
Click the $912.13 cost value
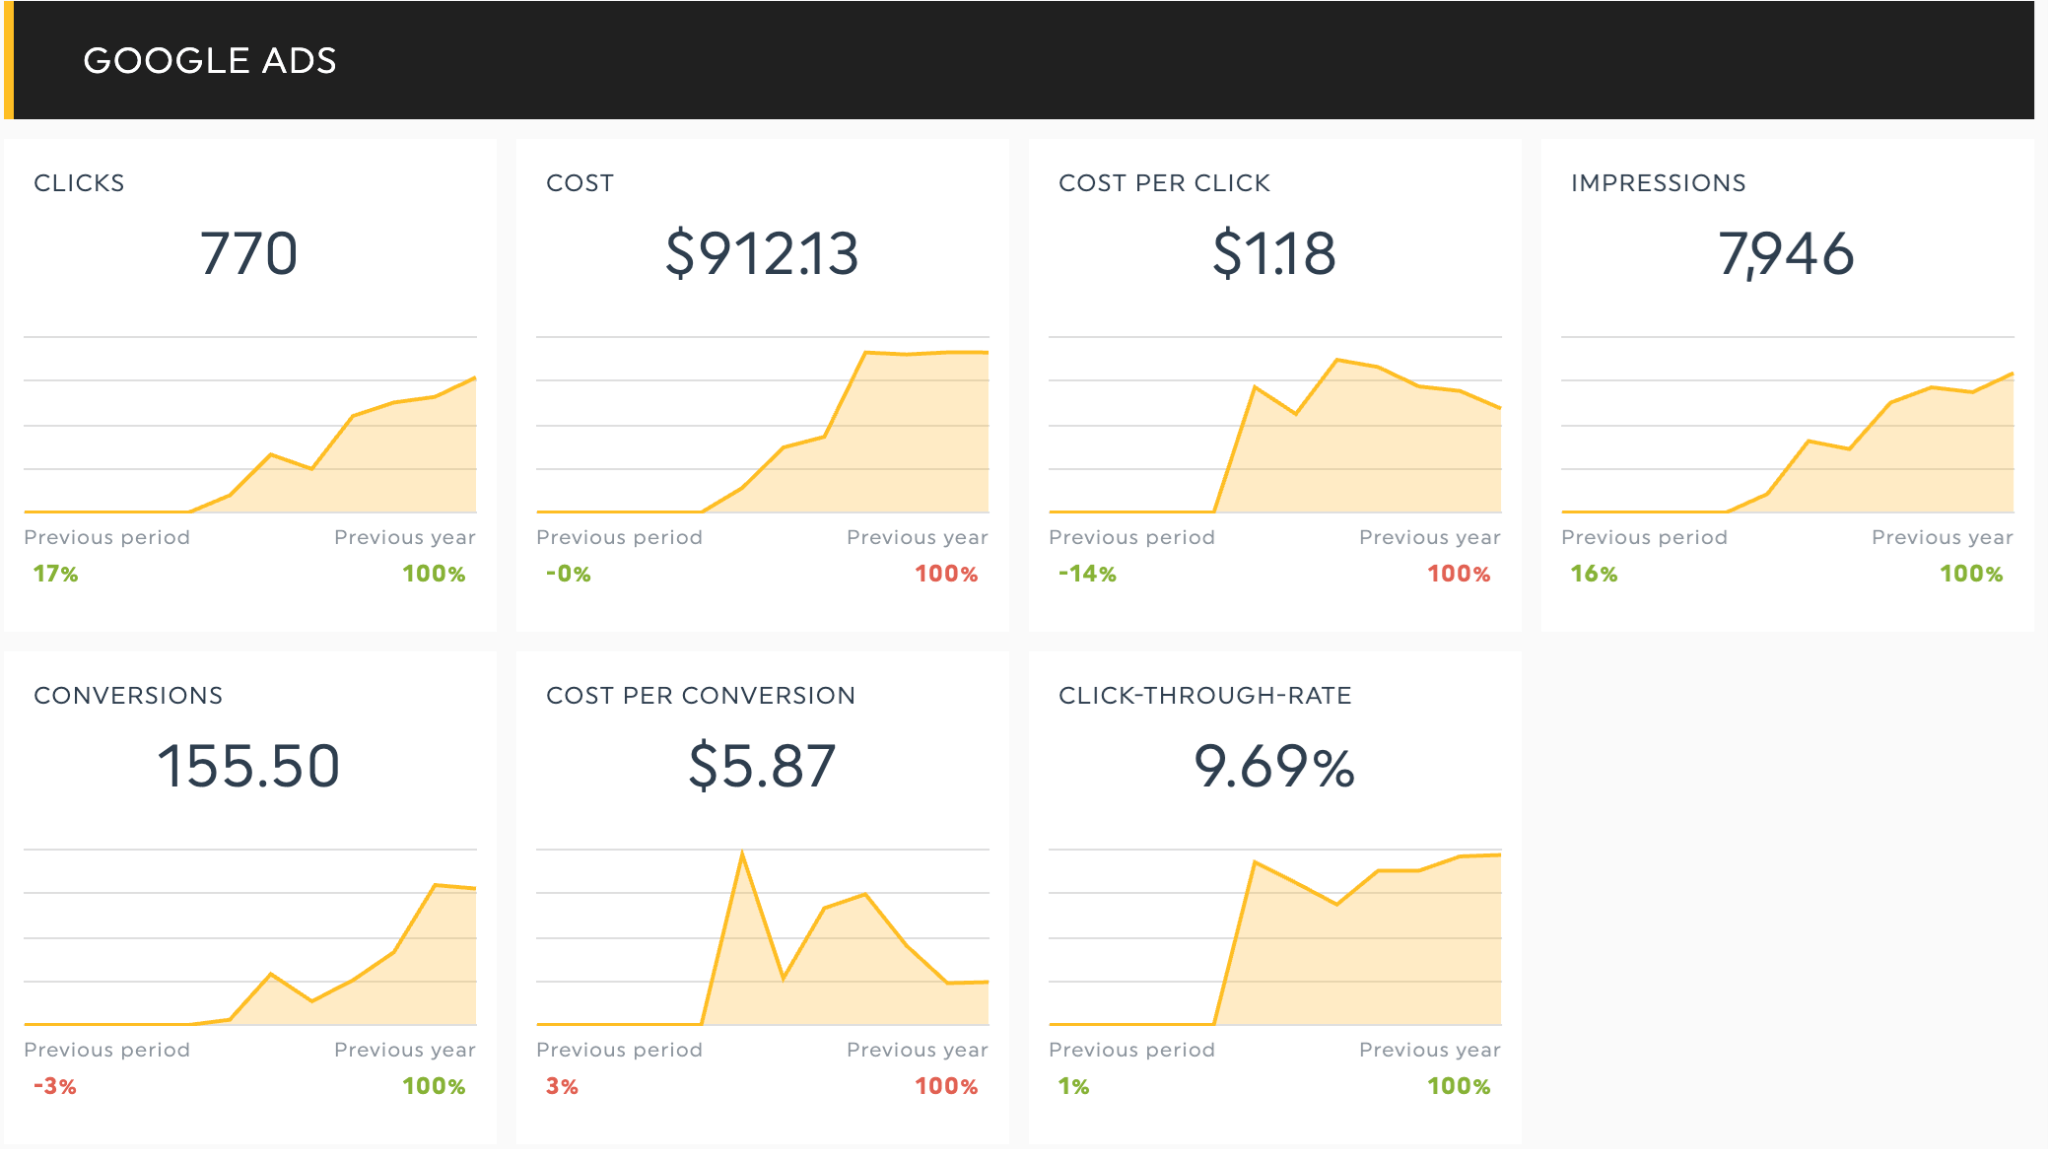click(x=762, y=253)
